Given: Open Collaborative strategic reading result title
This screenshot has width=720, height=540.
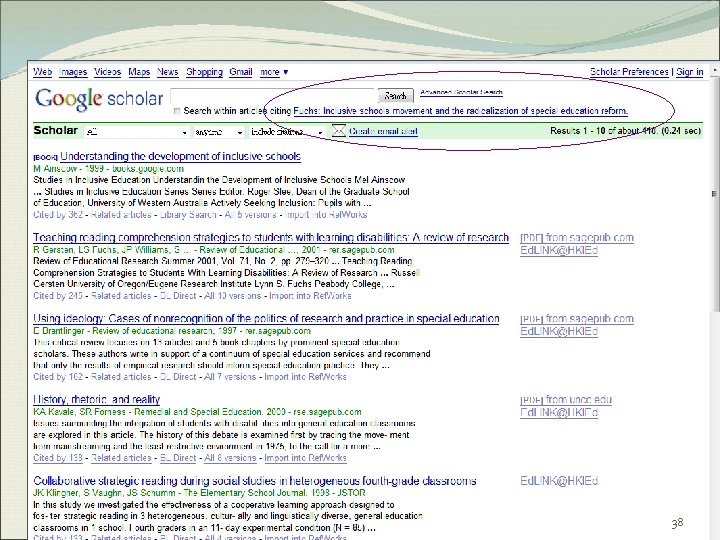Looking at the screenshot, I should (x=255, y=481).
